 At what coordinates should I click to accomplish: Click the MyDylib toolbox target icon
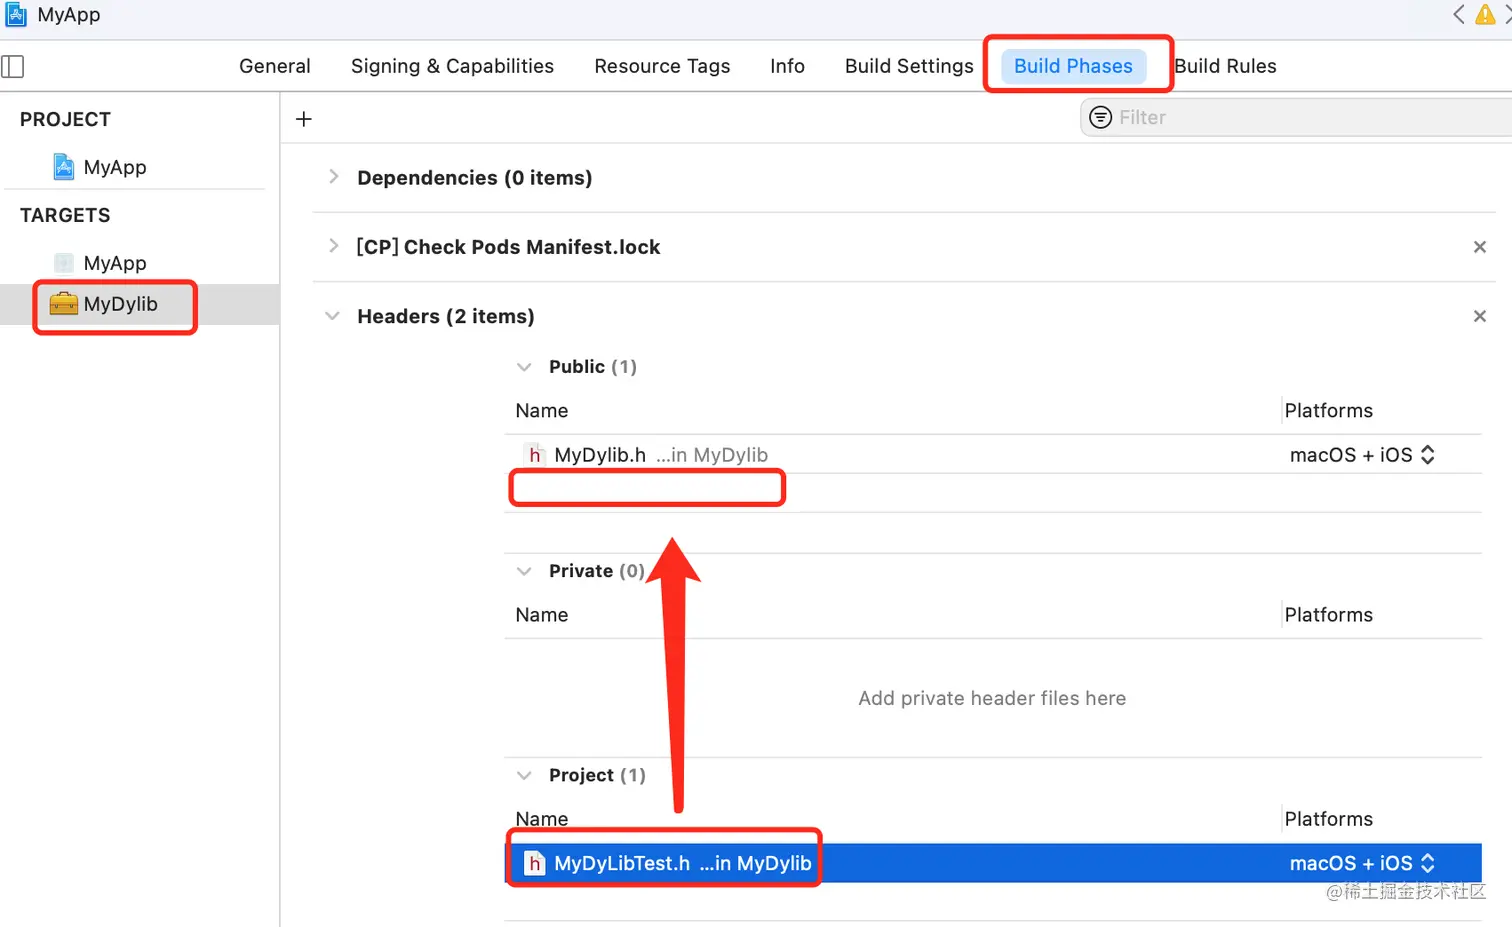pos(64,304)
